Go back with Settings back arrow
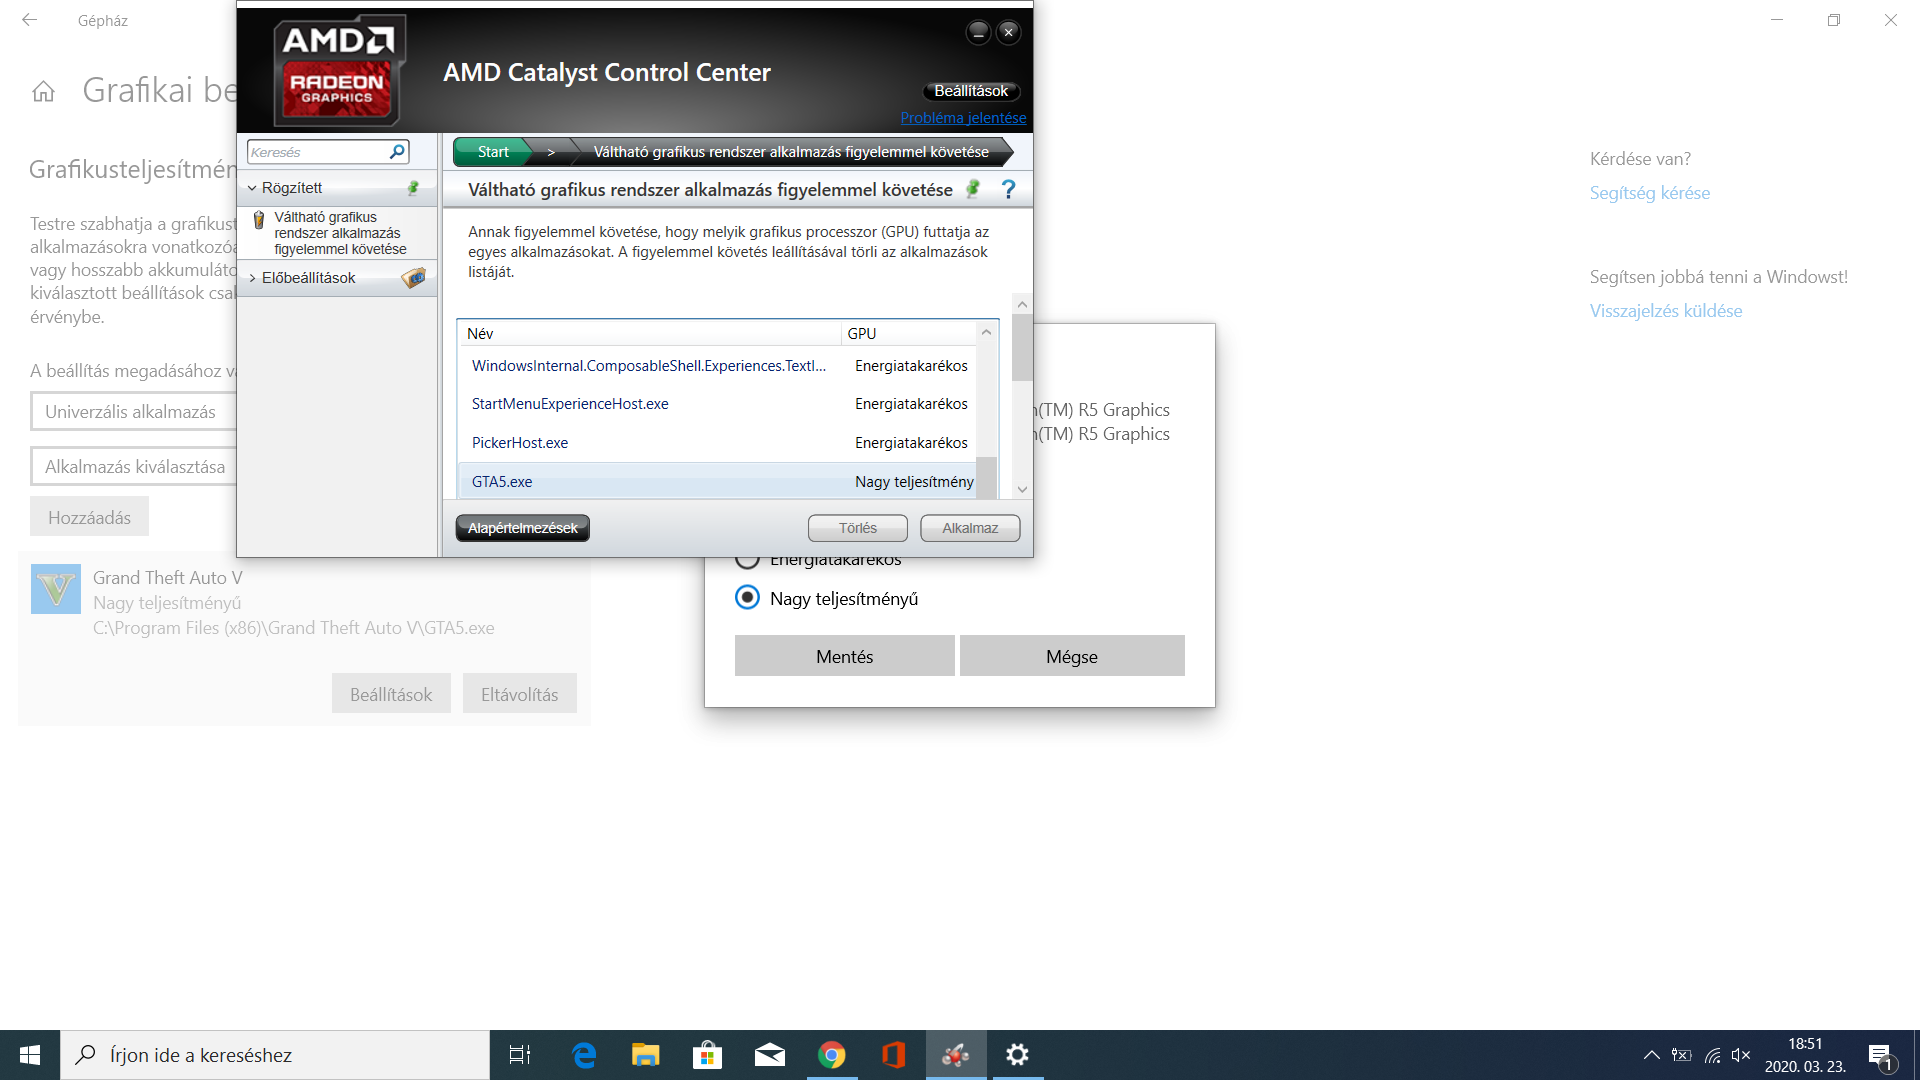Image resolution: width=1920 pixels, height=1080 pixels. (30, 20)
